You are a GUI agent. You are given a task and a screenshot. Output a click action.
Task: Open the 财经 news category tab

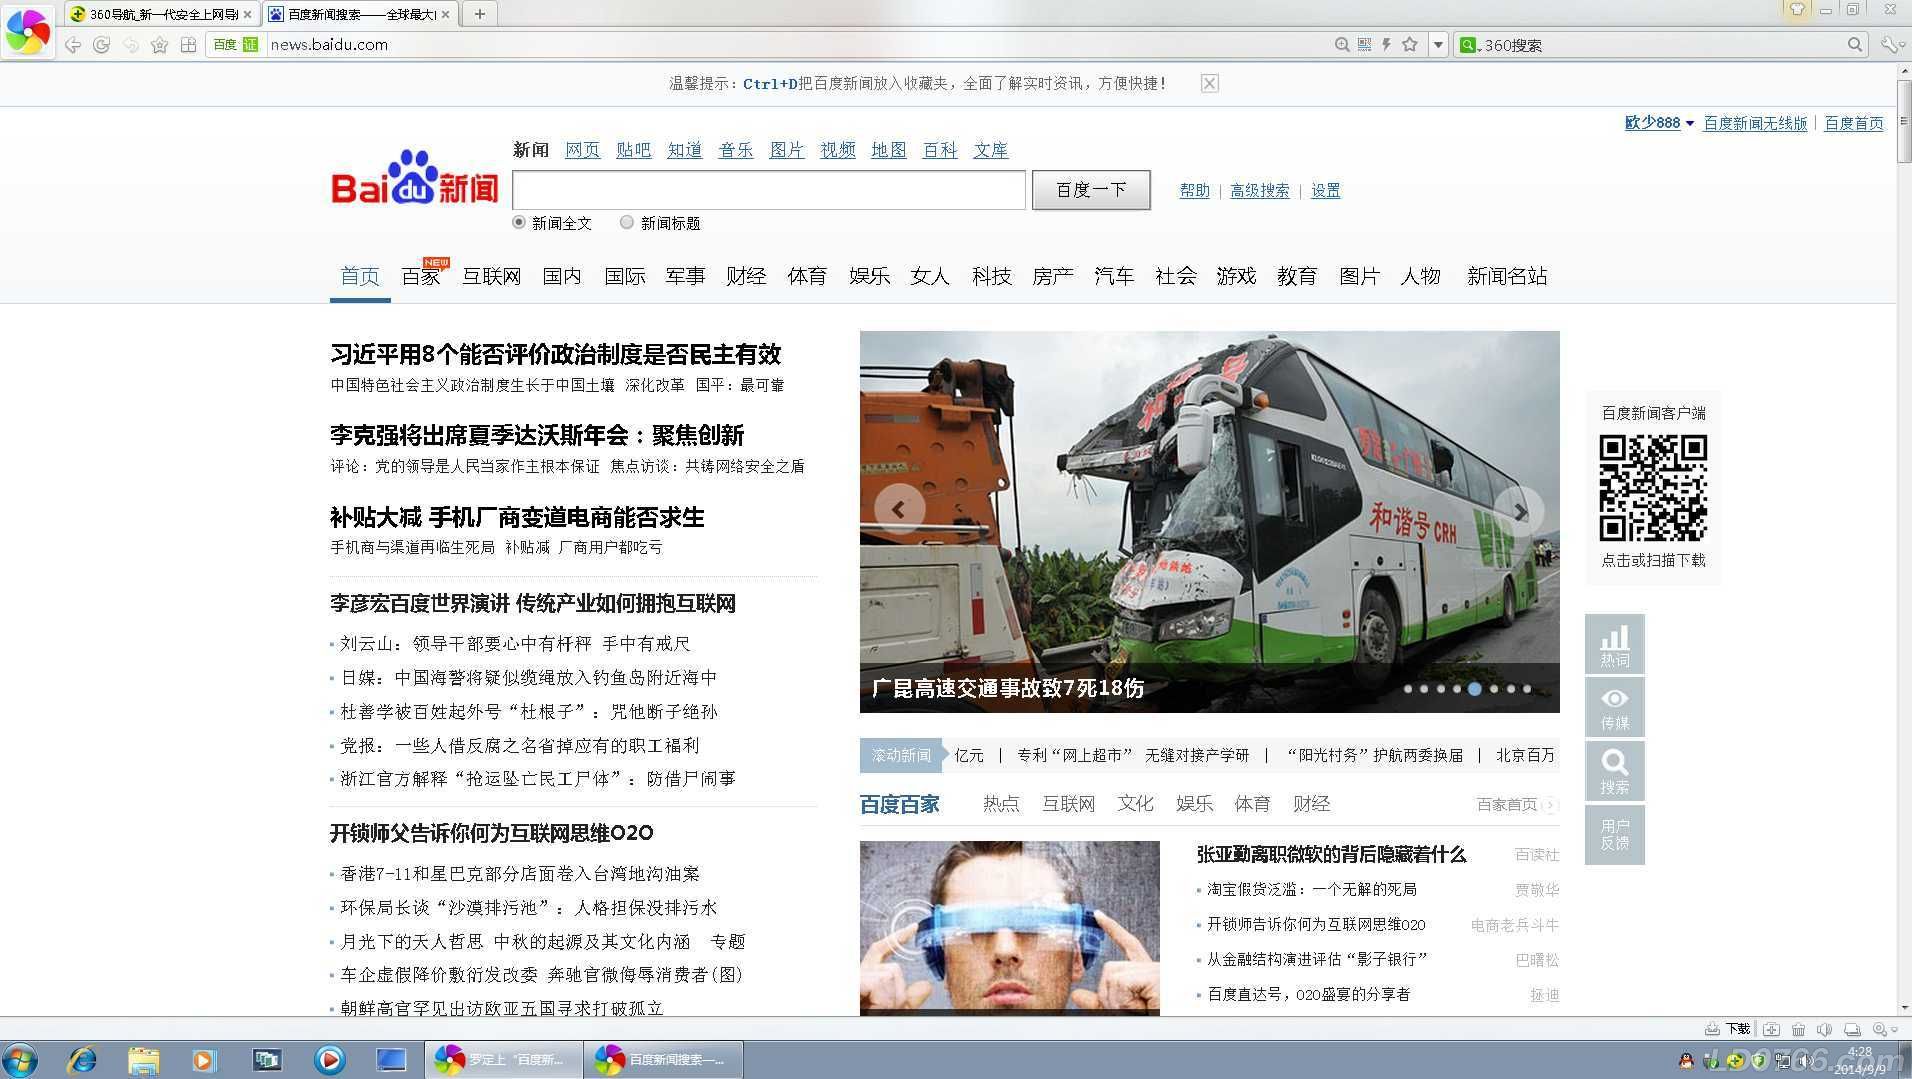746,276
